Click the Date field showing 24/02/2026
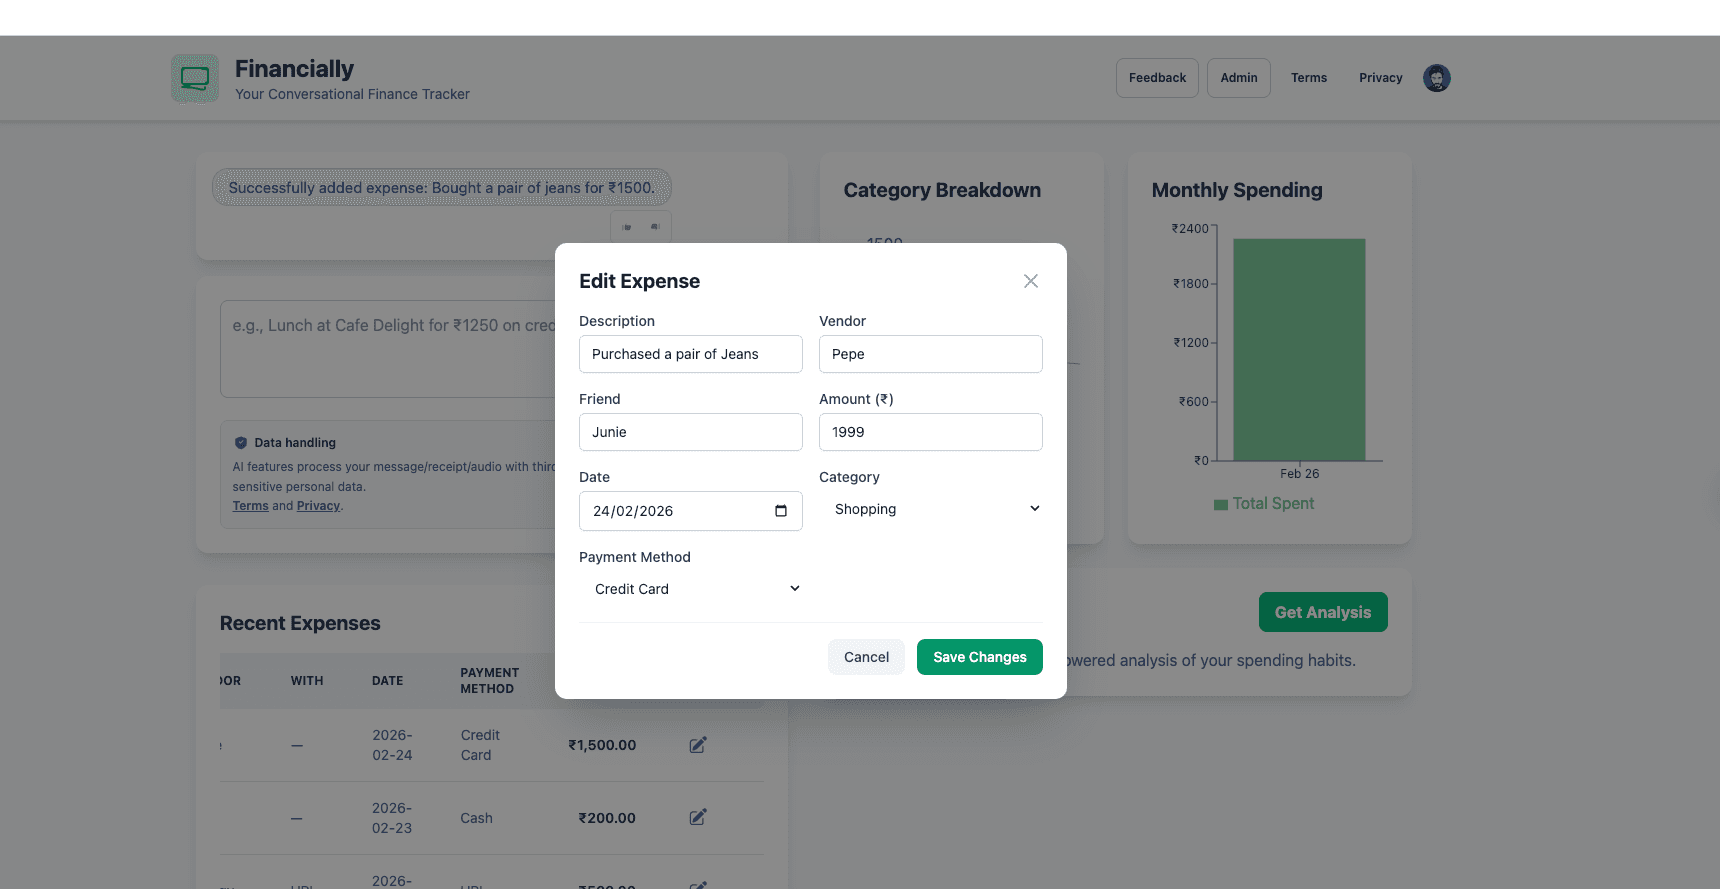1720x889 pixels. [691, 511]
